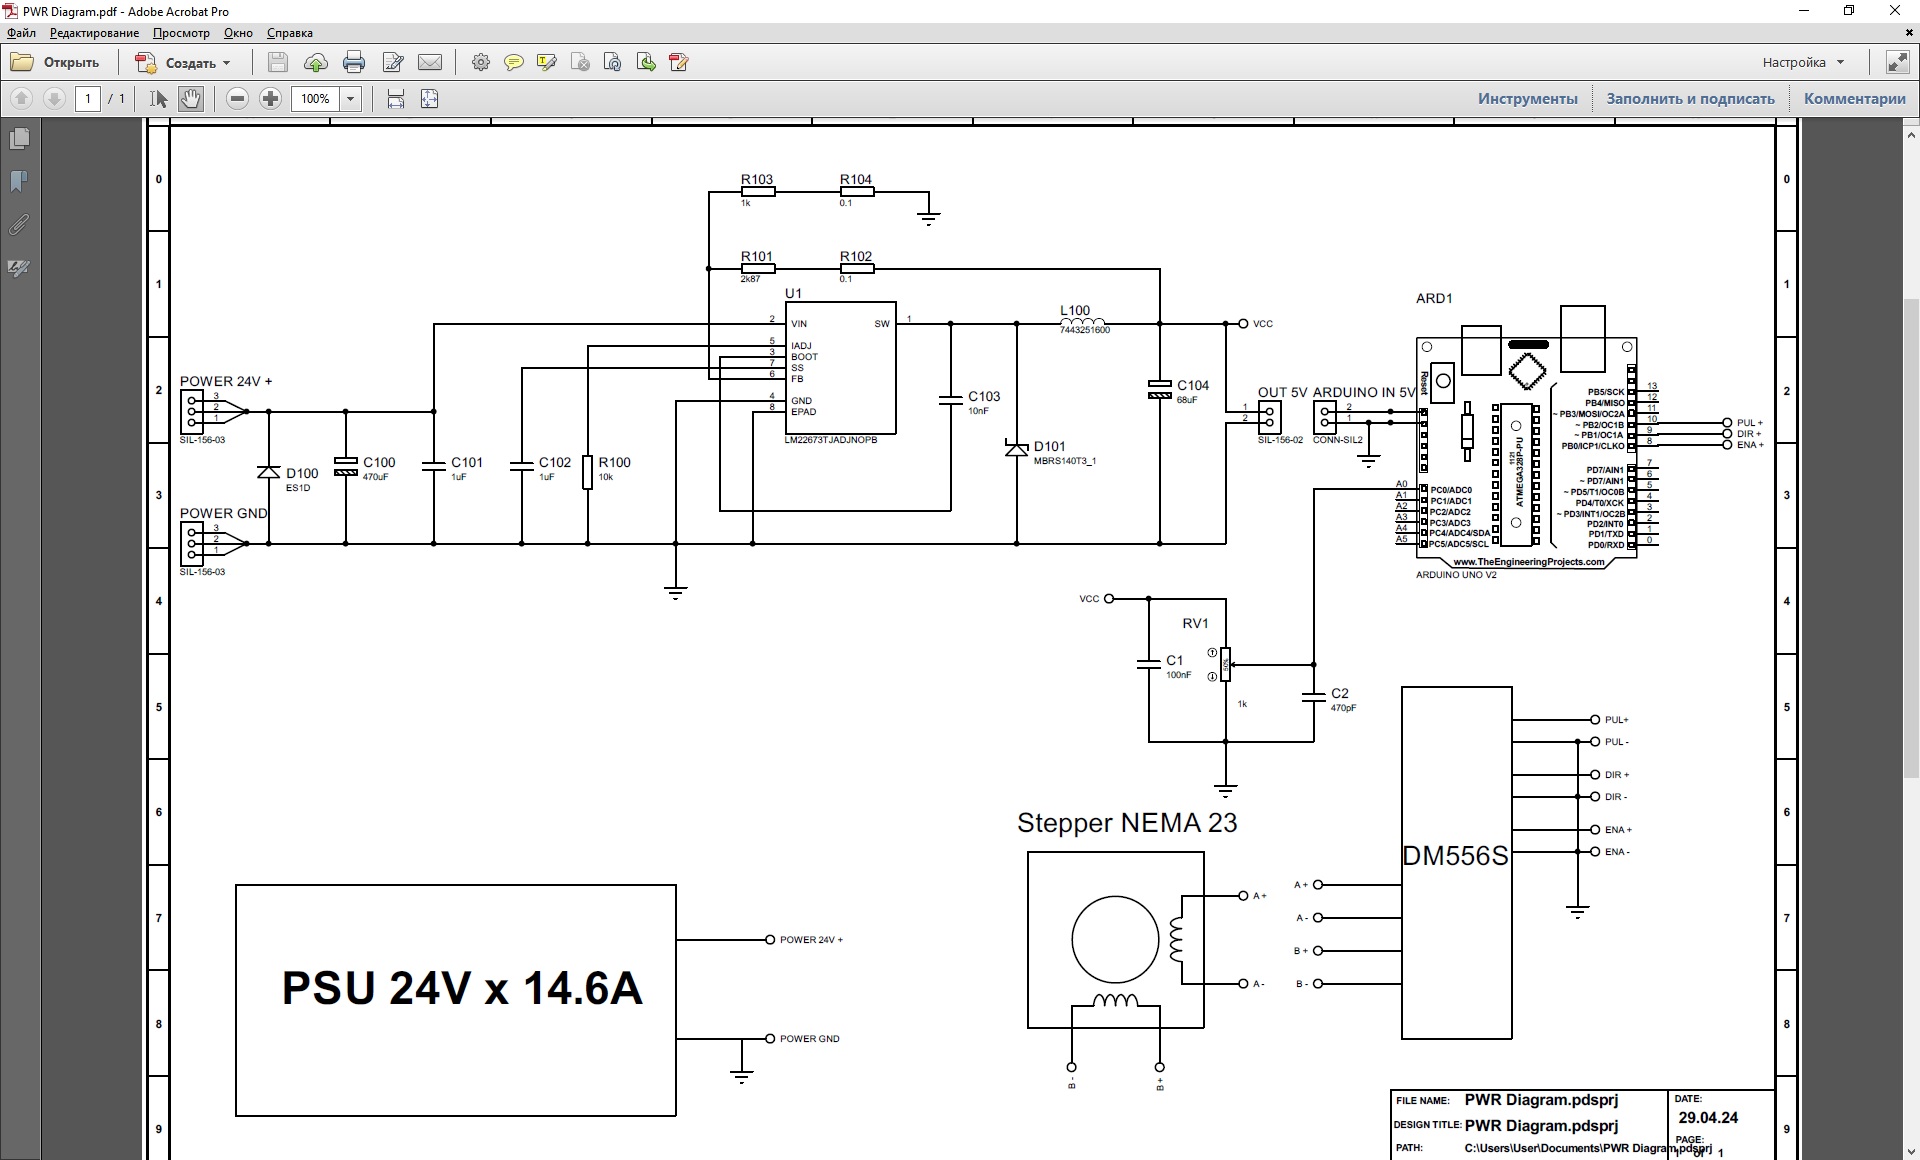
Task: Fit page to window width icon
Action: point(396,98)
